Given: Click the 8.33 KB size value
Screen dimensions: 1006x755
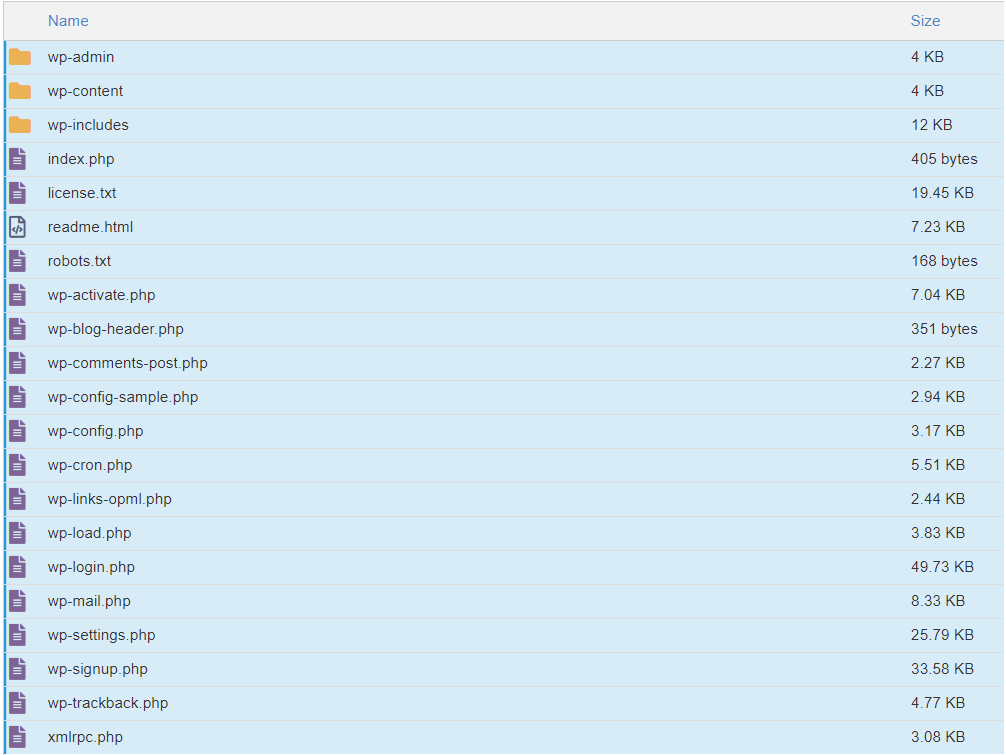Looking at the screenshot, I should [x=938, y=601].
